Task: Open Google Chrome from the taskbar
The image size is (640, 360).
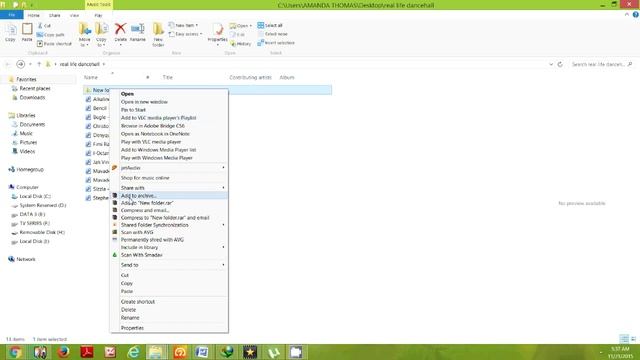Action: [15, 352]
